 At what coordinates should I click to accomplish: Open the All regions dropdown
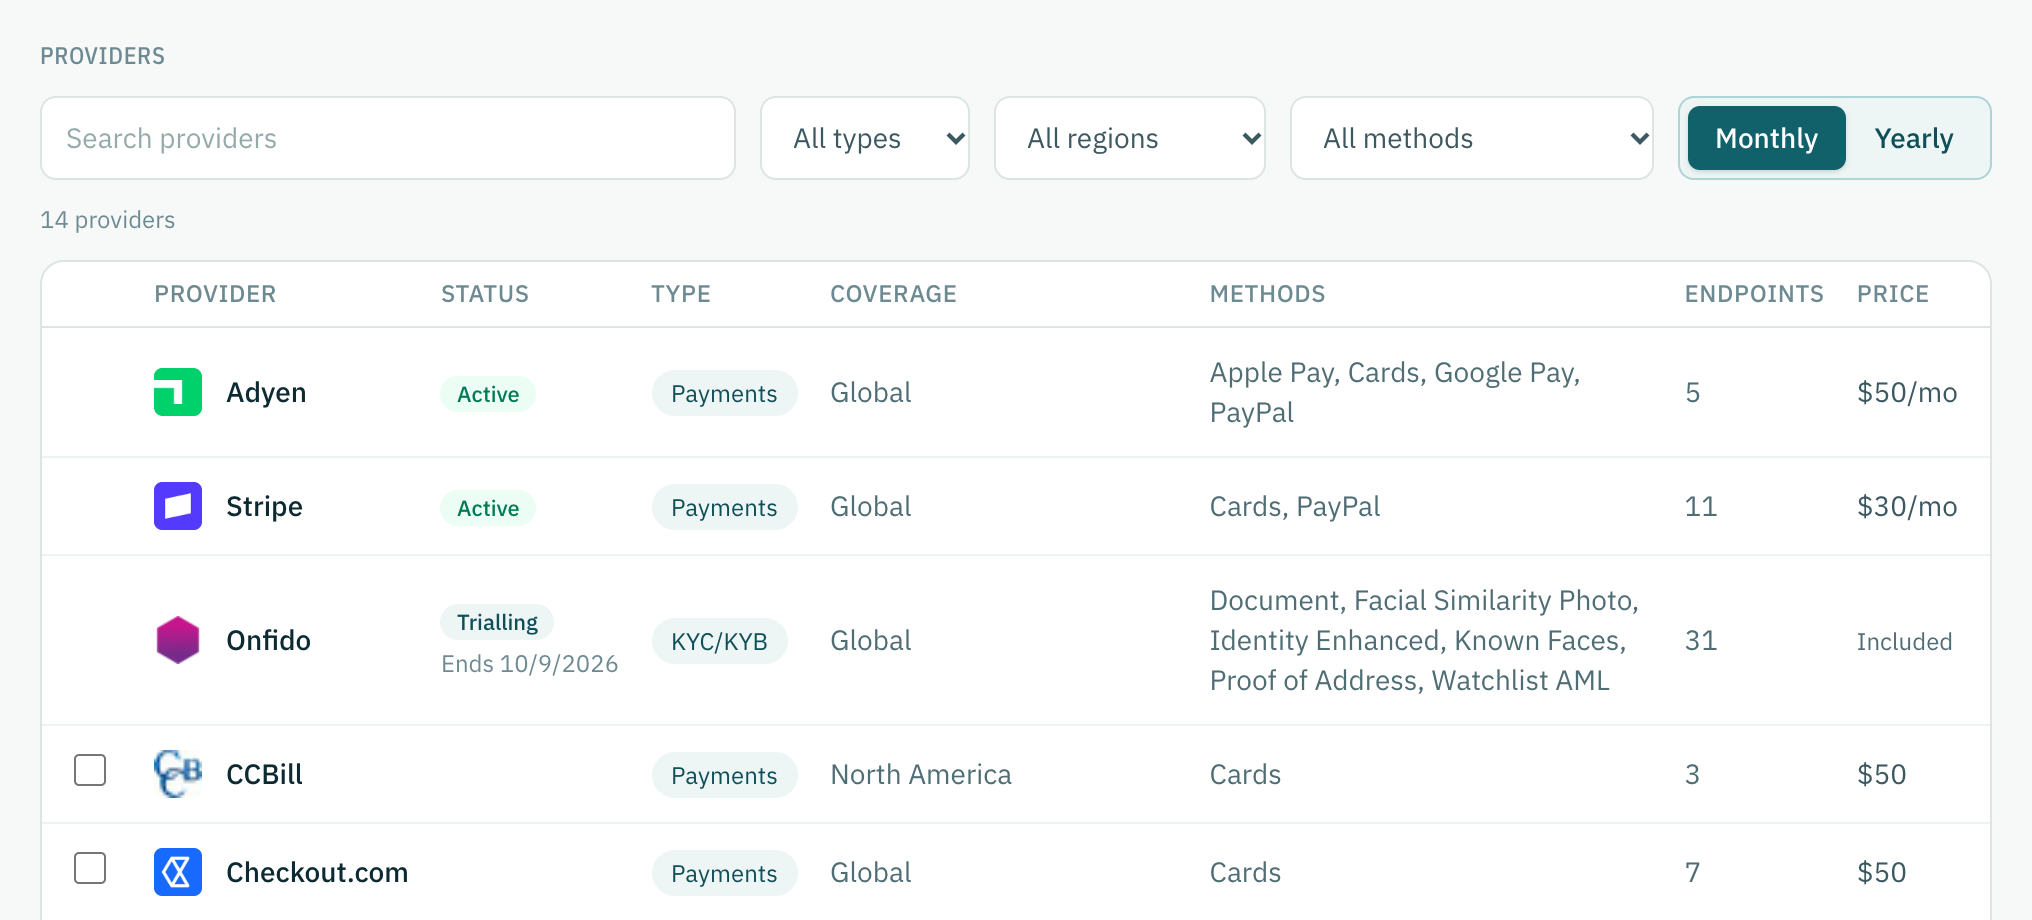tap(1130, 138)
